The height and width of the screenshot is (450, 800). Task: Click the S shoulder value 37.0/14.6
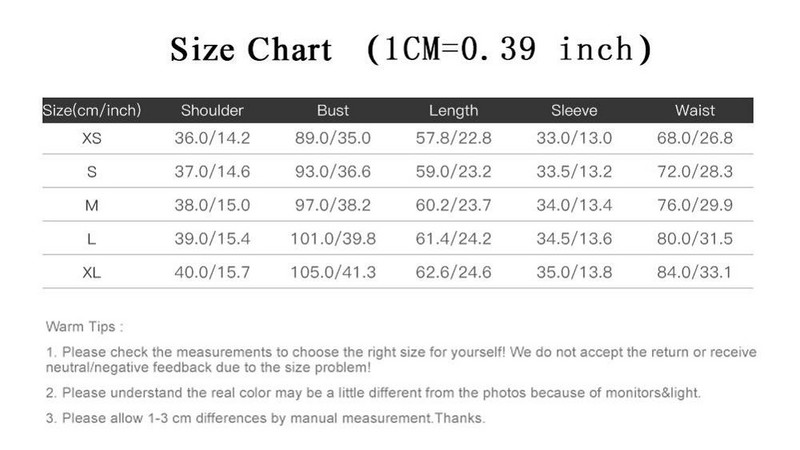pyautogui.click(x=212, y=172)
